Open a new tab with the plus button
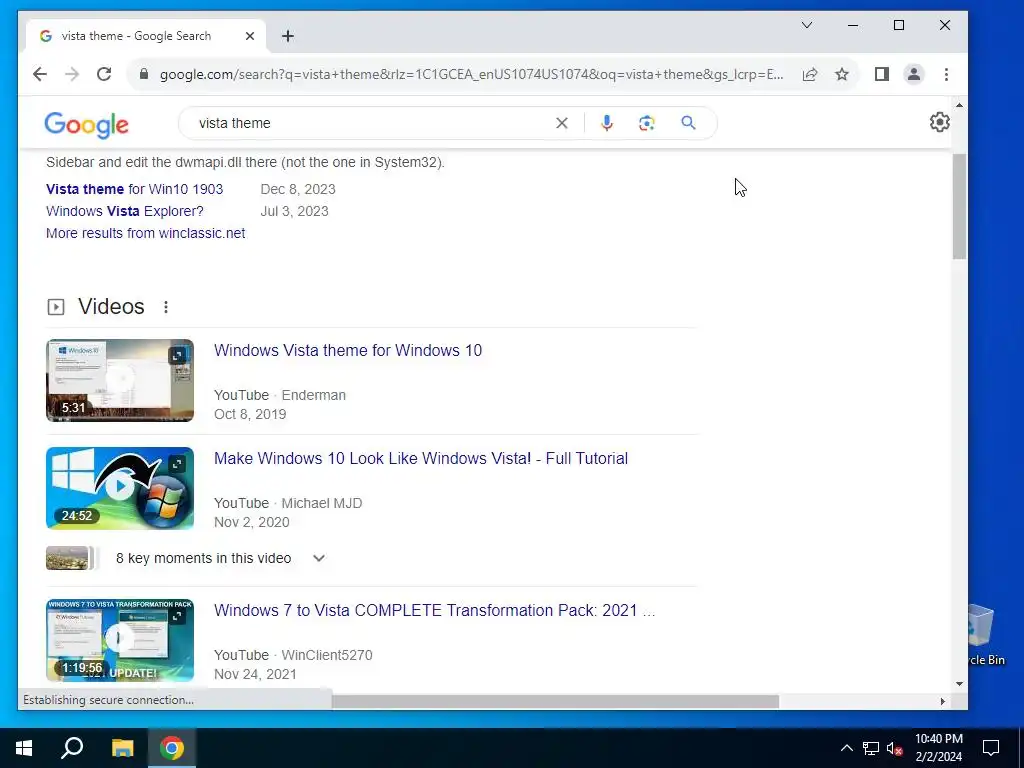 pos(288,36)
